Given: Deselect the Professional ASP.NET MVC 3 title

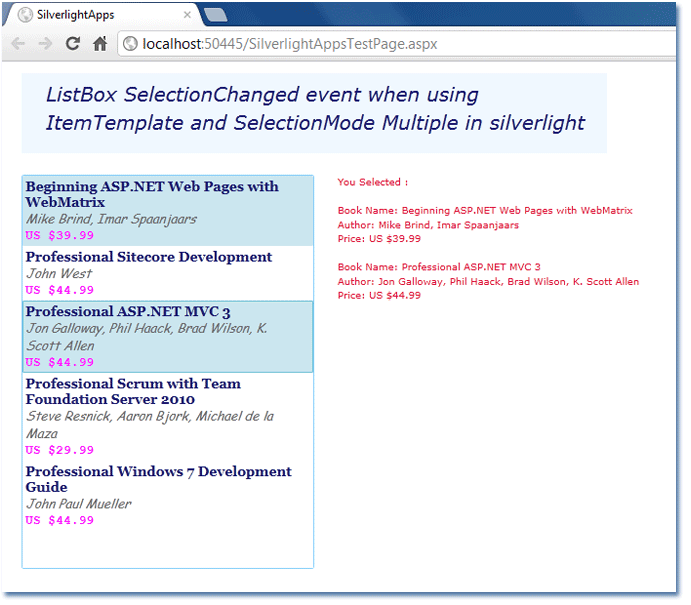Looking at the screenshot, I should (128, 312).
